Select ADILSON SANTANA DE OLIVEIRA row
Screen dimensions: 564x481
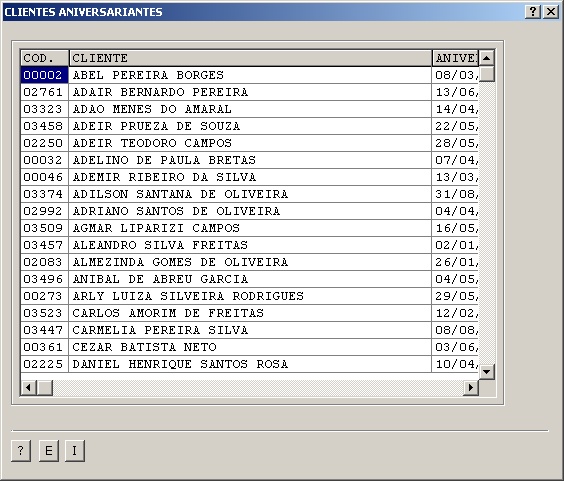click(250, 194)
